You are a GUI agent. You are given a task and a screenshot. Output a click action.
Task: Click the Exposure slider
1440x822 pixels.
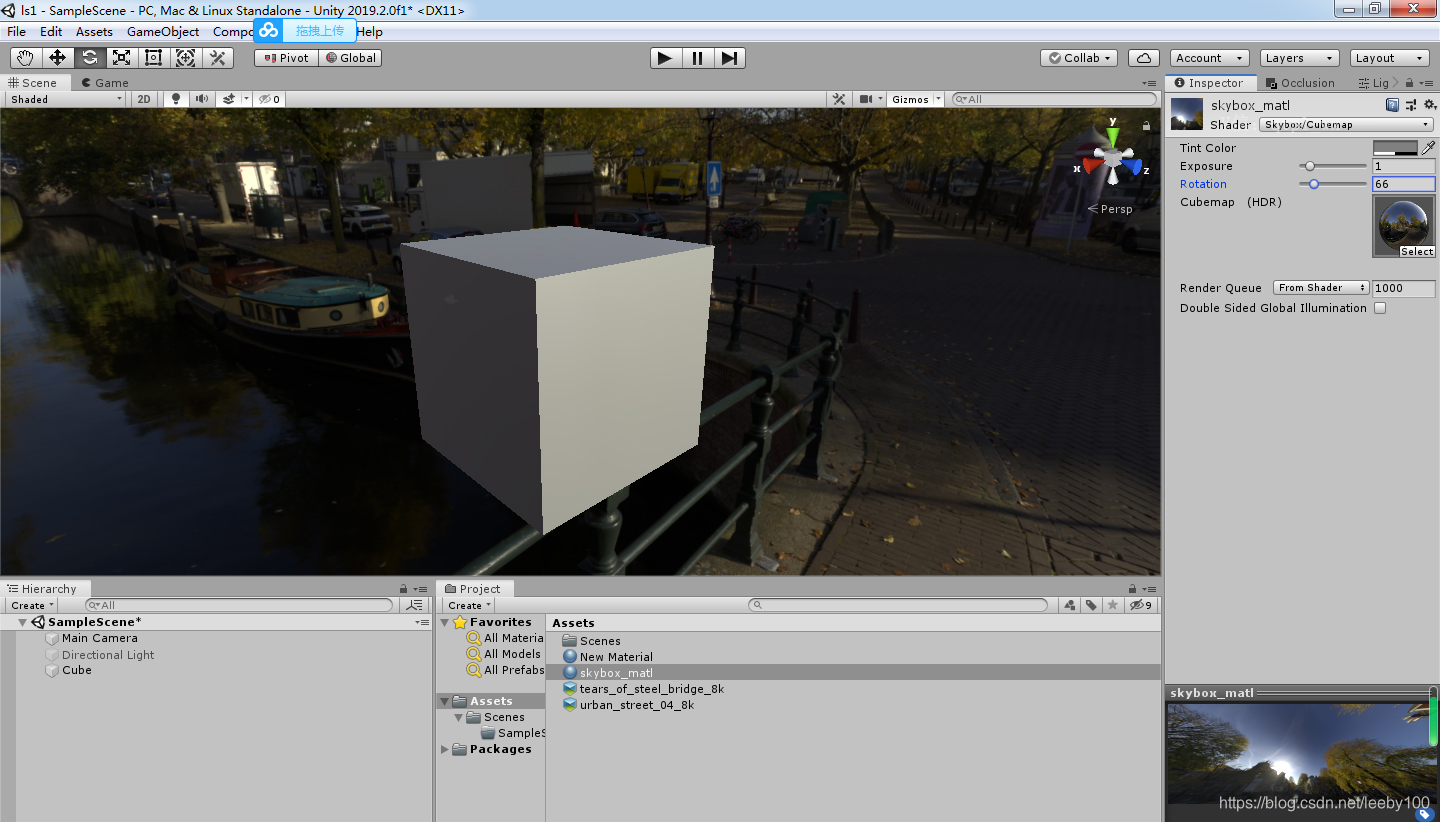[1333, 166]
